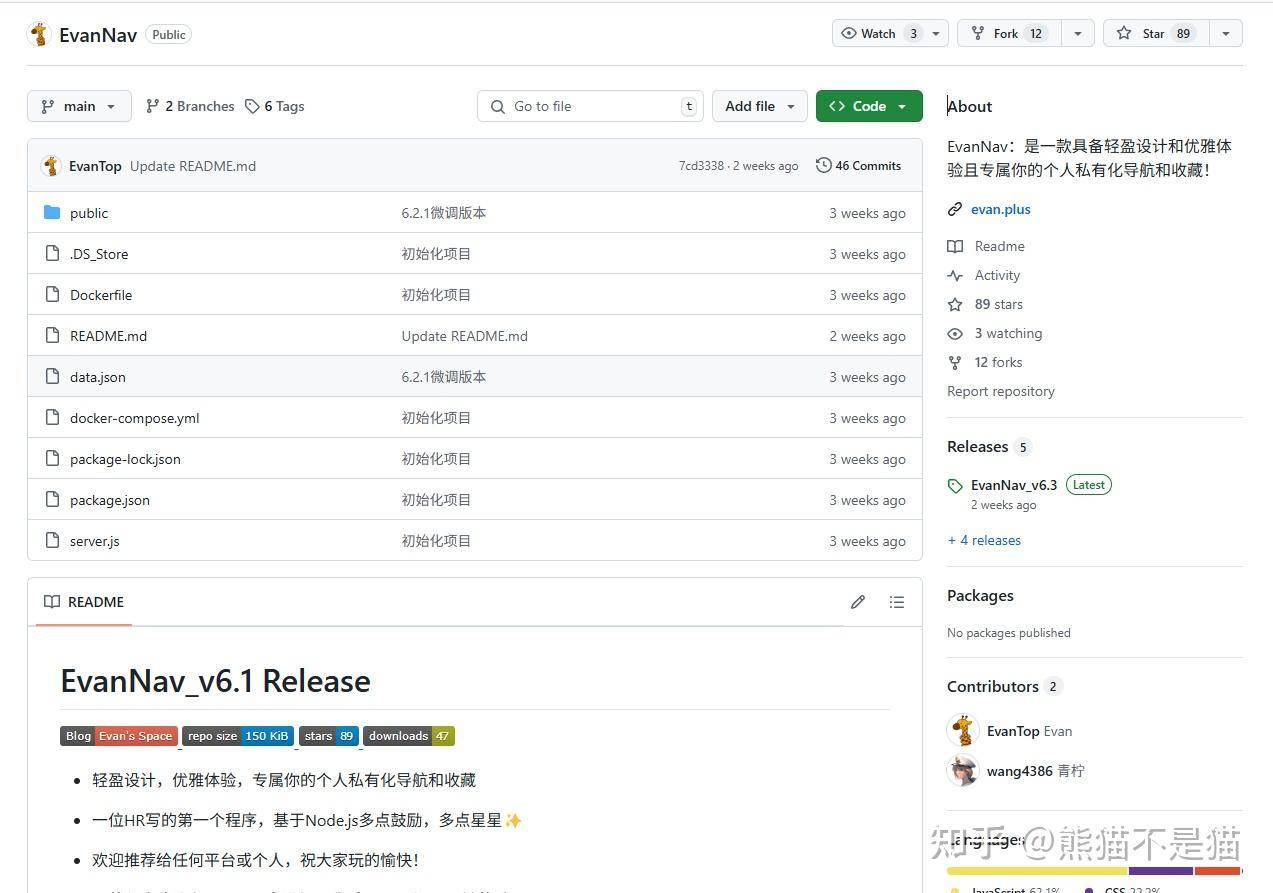Click the public folder icon
This screenshot has width=1273, height=893.
[52, 212]
